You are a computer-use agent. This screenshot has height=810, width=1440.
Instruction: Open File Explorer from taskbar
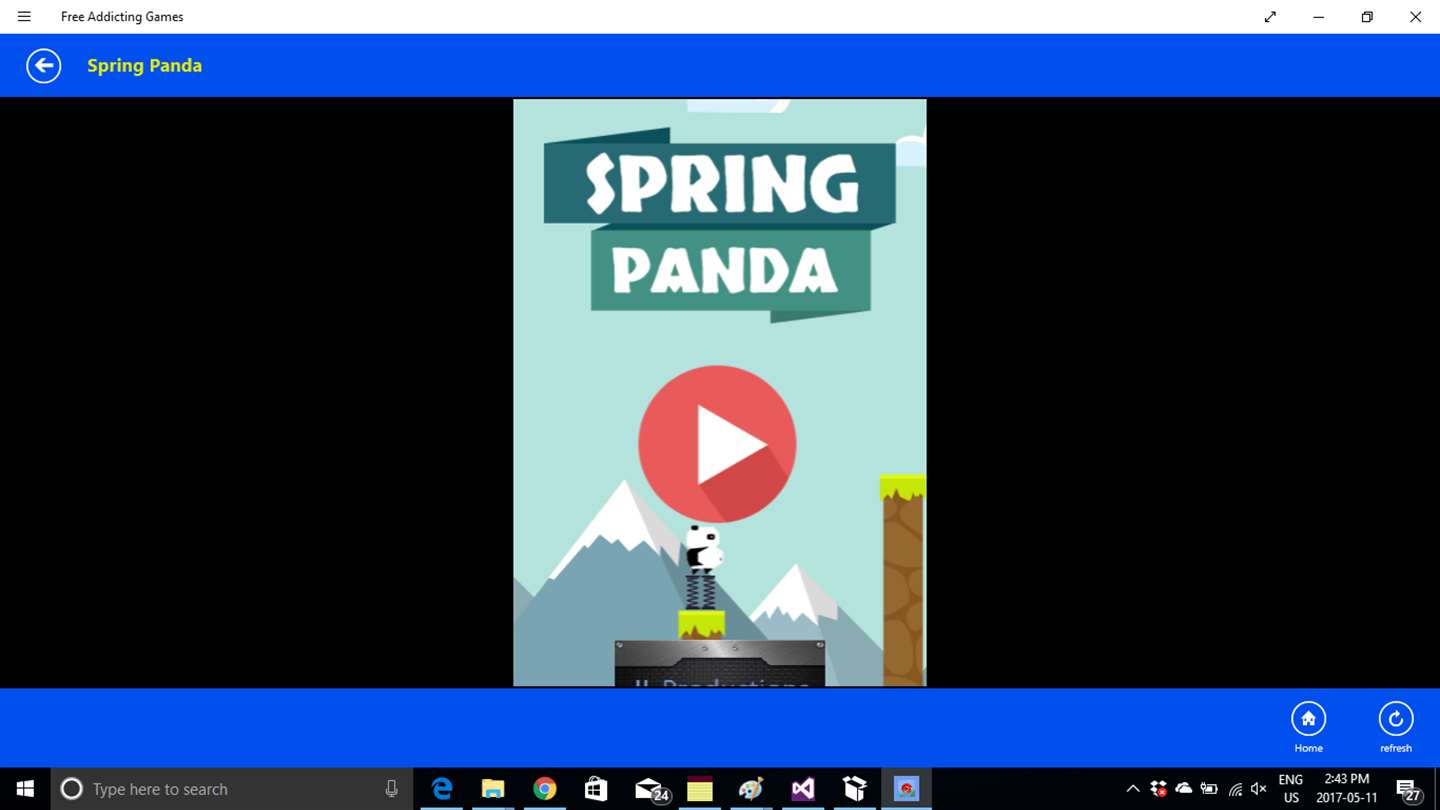coord(493,789)
